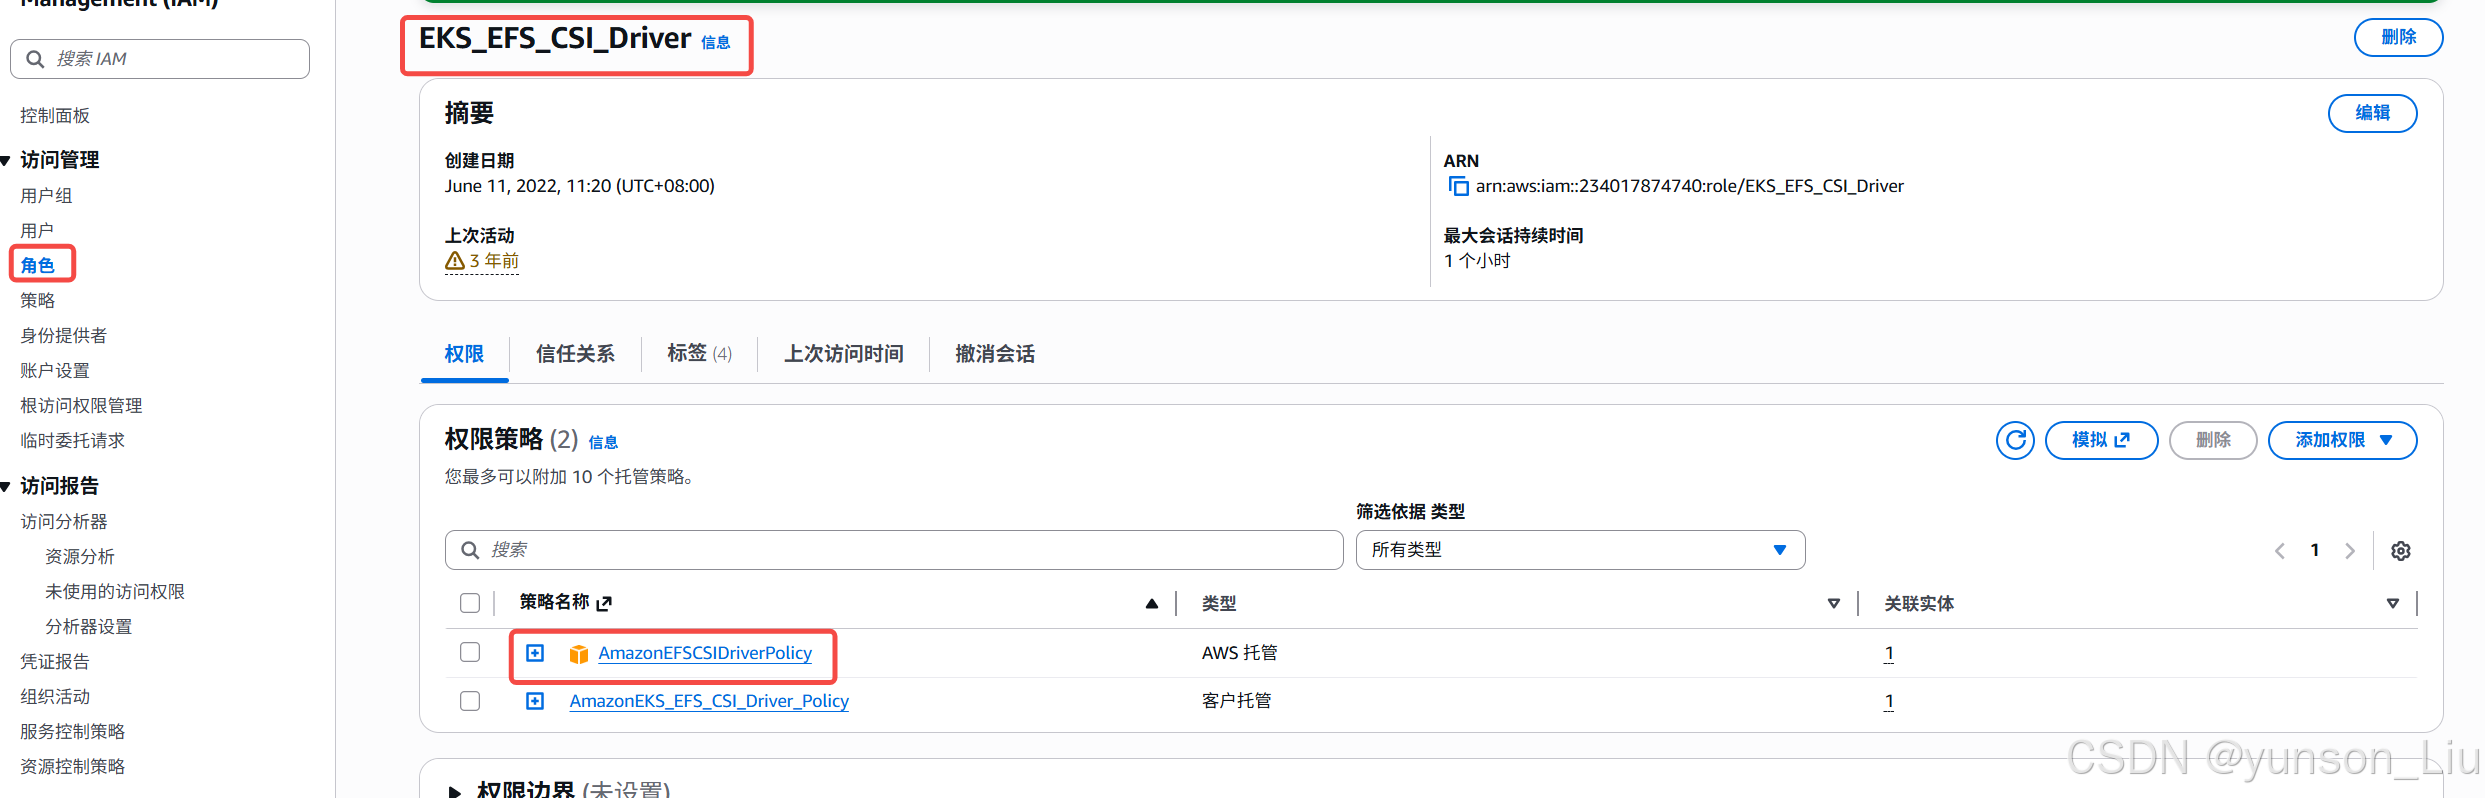Click 关联实体 count for AmazonEFSCSIDriverPolicy

[1889, 653]
